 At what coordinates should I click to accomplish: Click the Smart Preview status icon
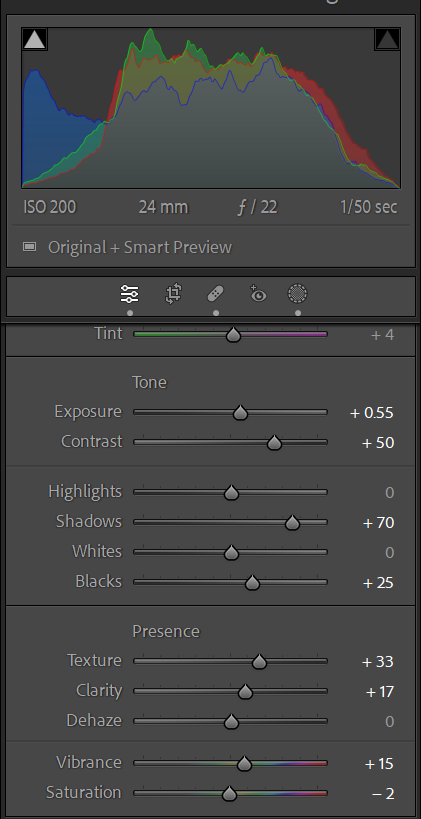[x=30, y=247]
